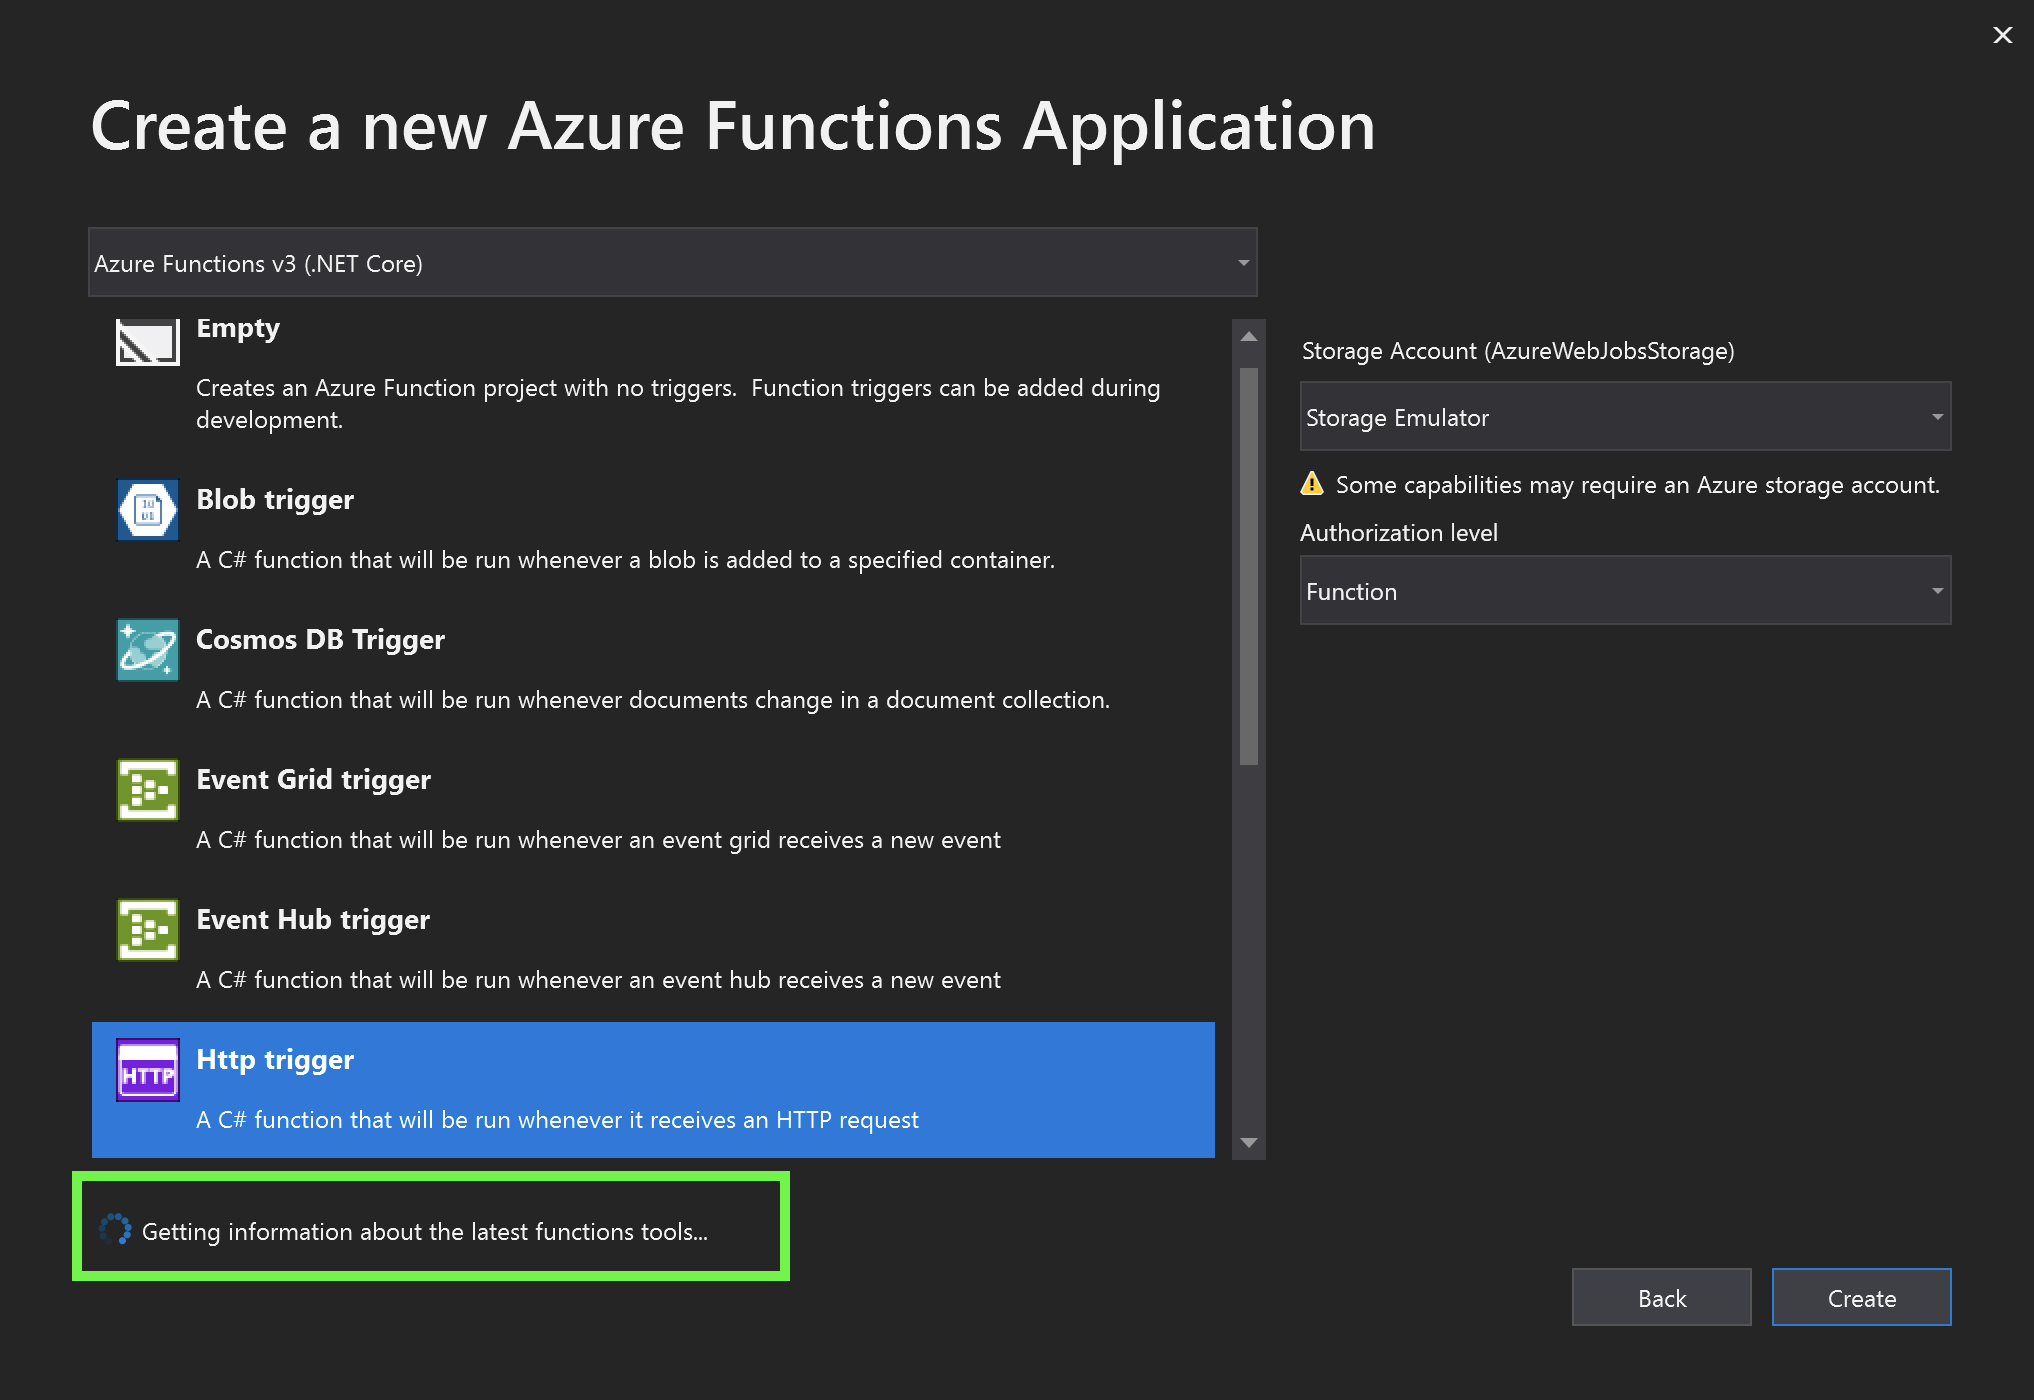This screenshot has height=1400, width=2034.
Task: Expand the Storage Emulator dropdown
Action: click(x=1625, y=417)
